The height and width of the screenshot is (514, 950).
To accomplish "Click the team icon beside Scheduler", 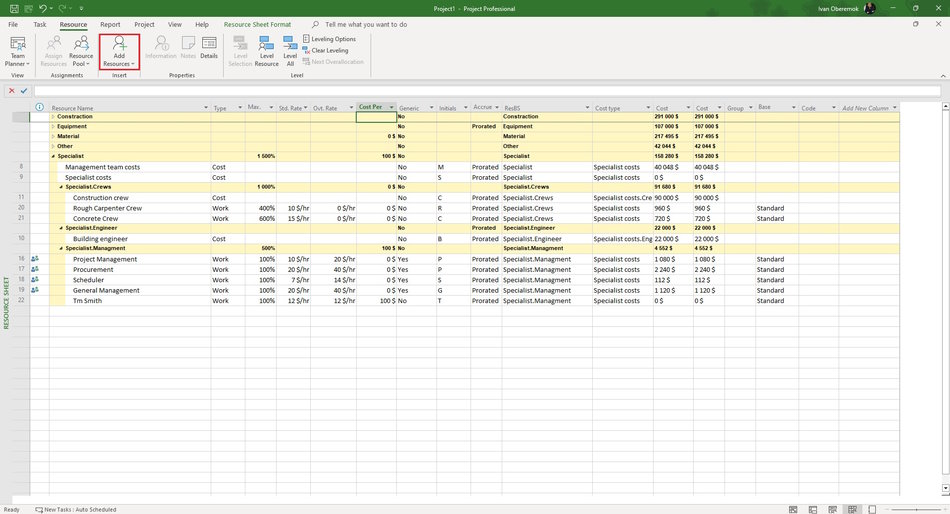I will [x=35, y=279].
